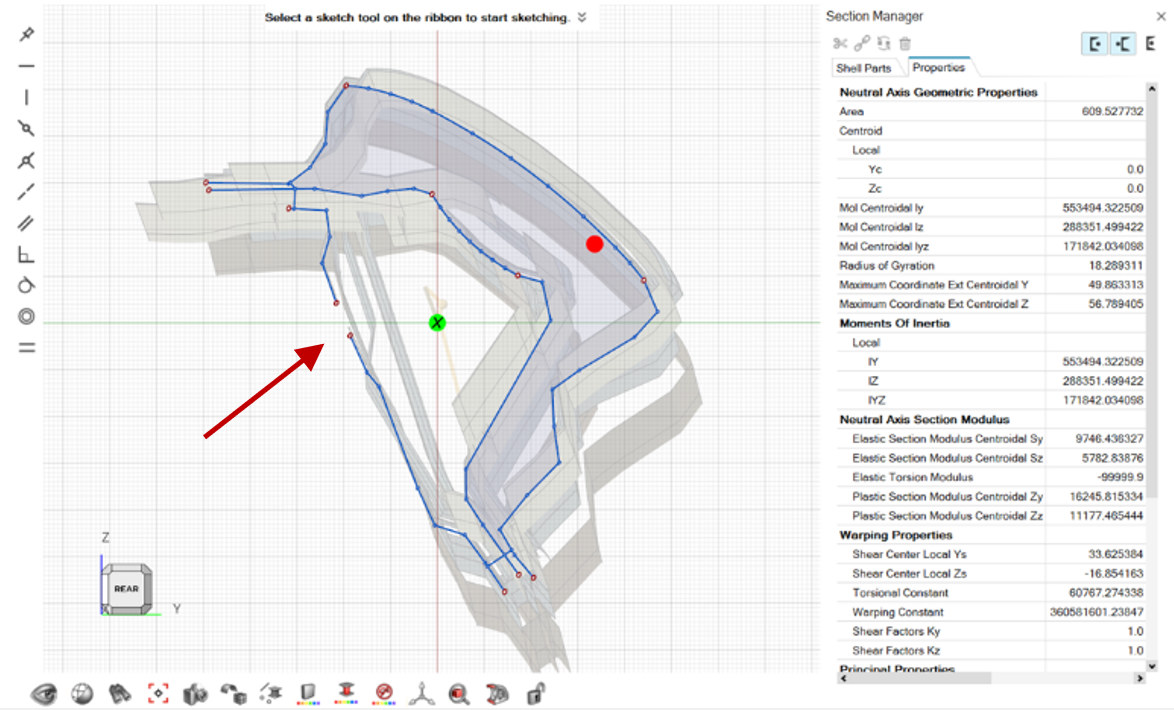Click the eye show/hide icon
This screenshot has width=1174, height=710.
[43, 692]
